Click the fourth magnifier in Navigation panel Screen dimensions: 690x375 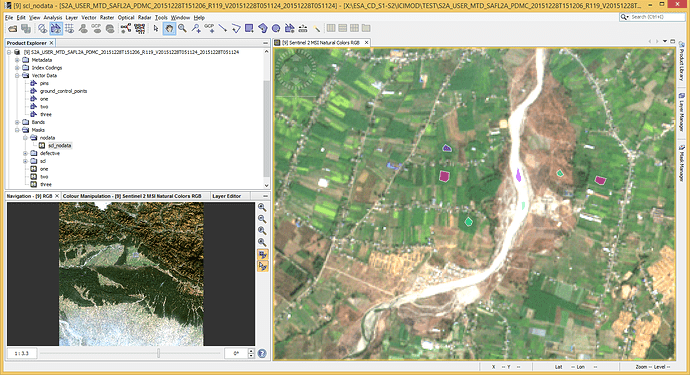click(262, 242)
